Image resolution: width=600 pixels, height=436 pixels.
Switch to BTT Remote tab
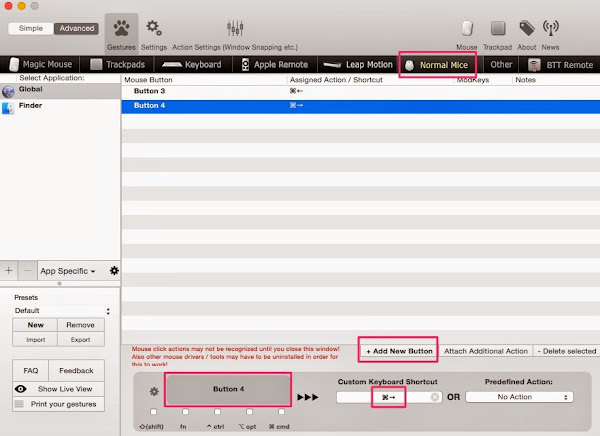(560, 64)
